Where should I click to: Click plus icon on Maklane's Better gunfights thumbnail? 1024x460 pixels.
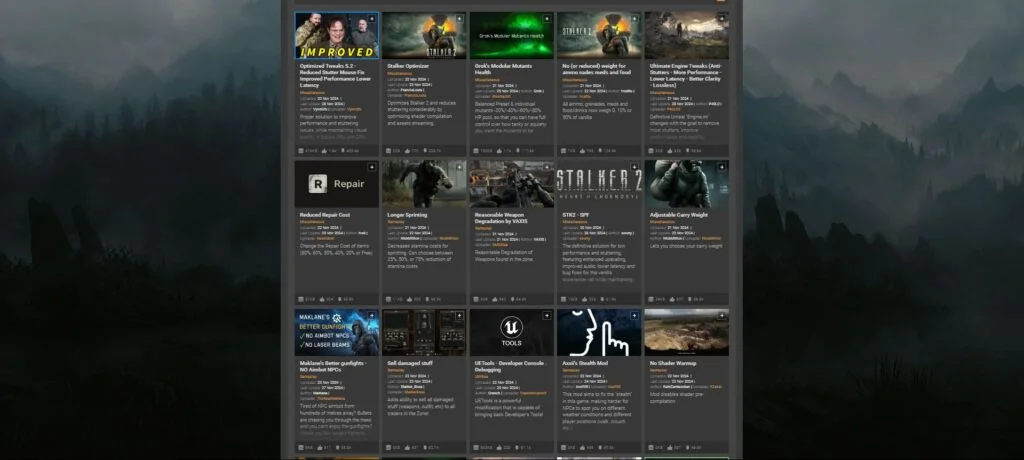(x=372, y=316)
